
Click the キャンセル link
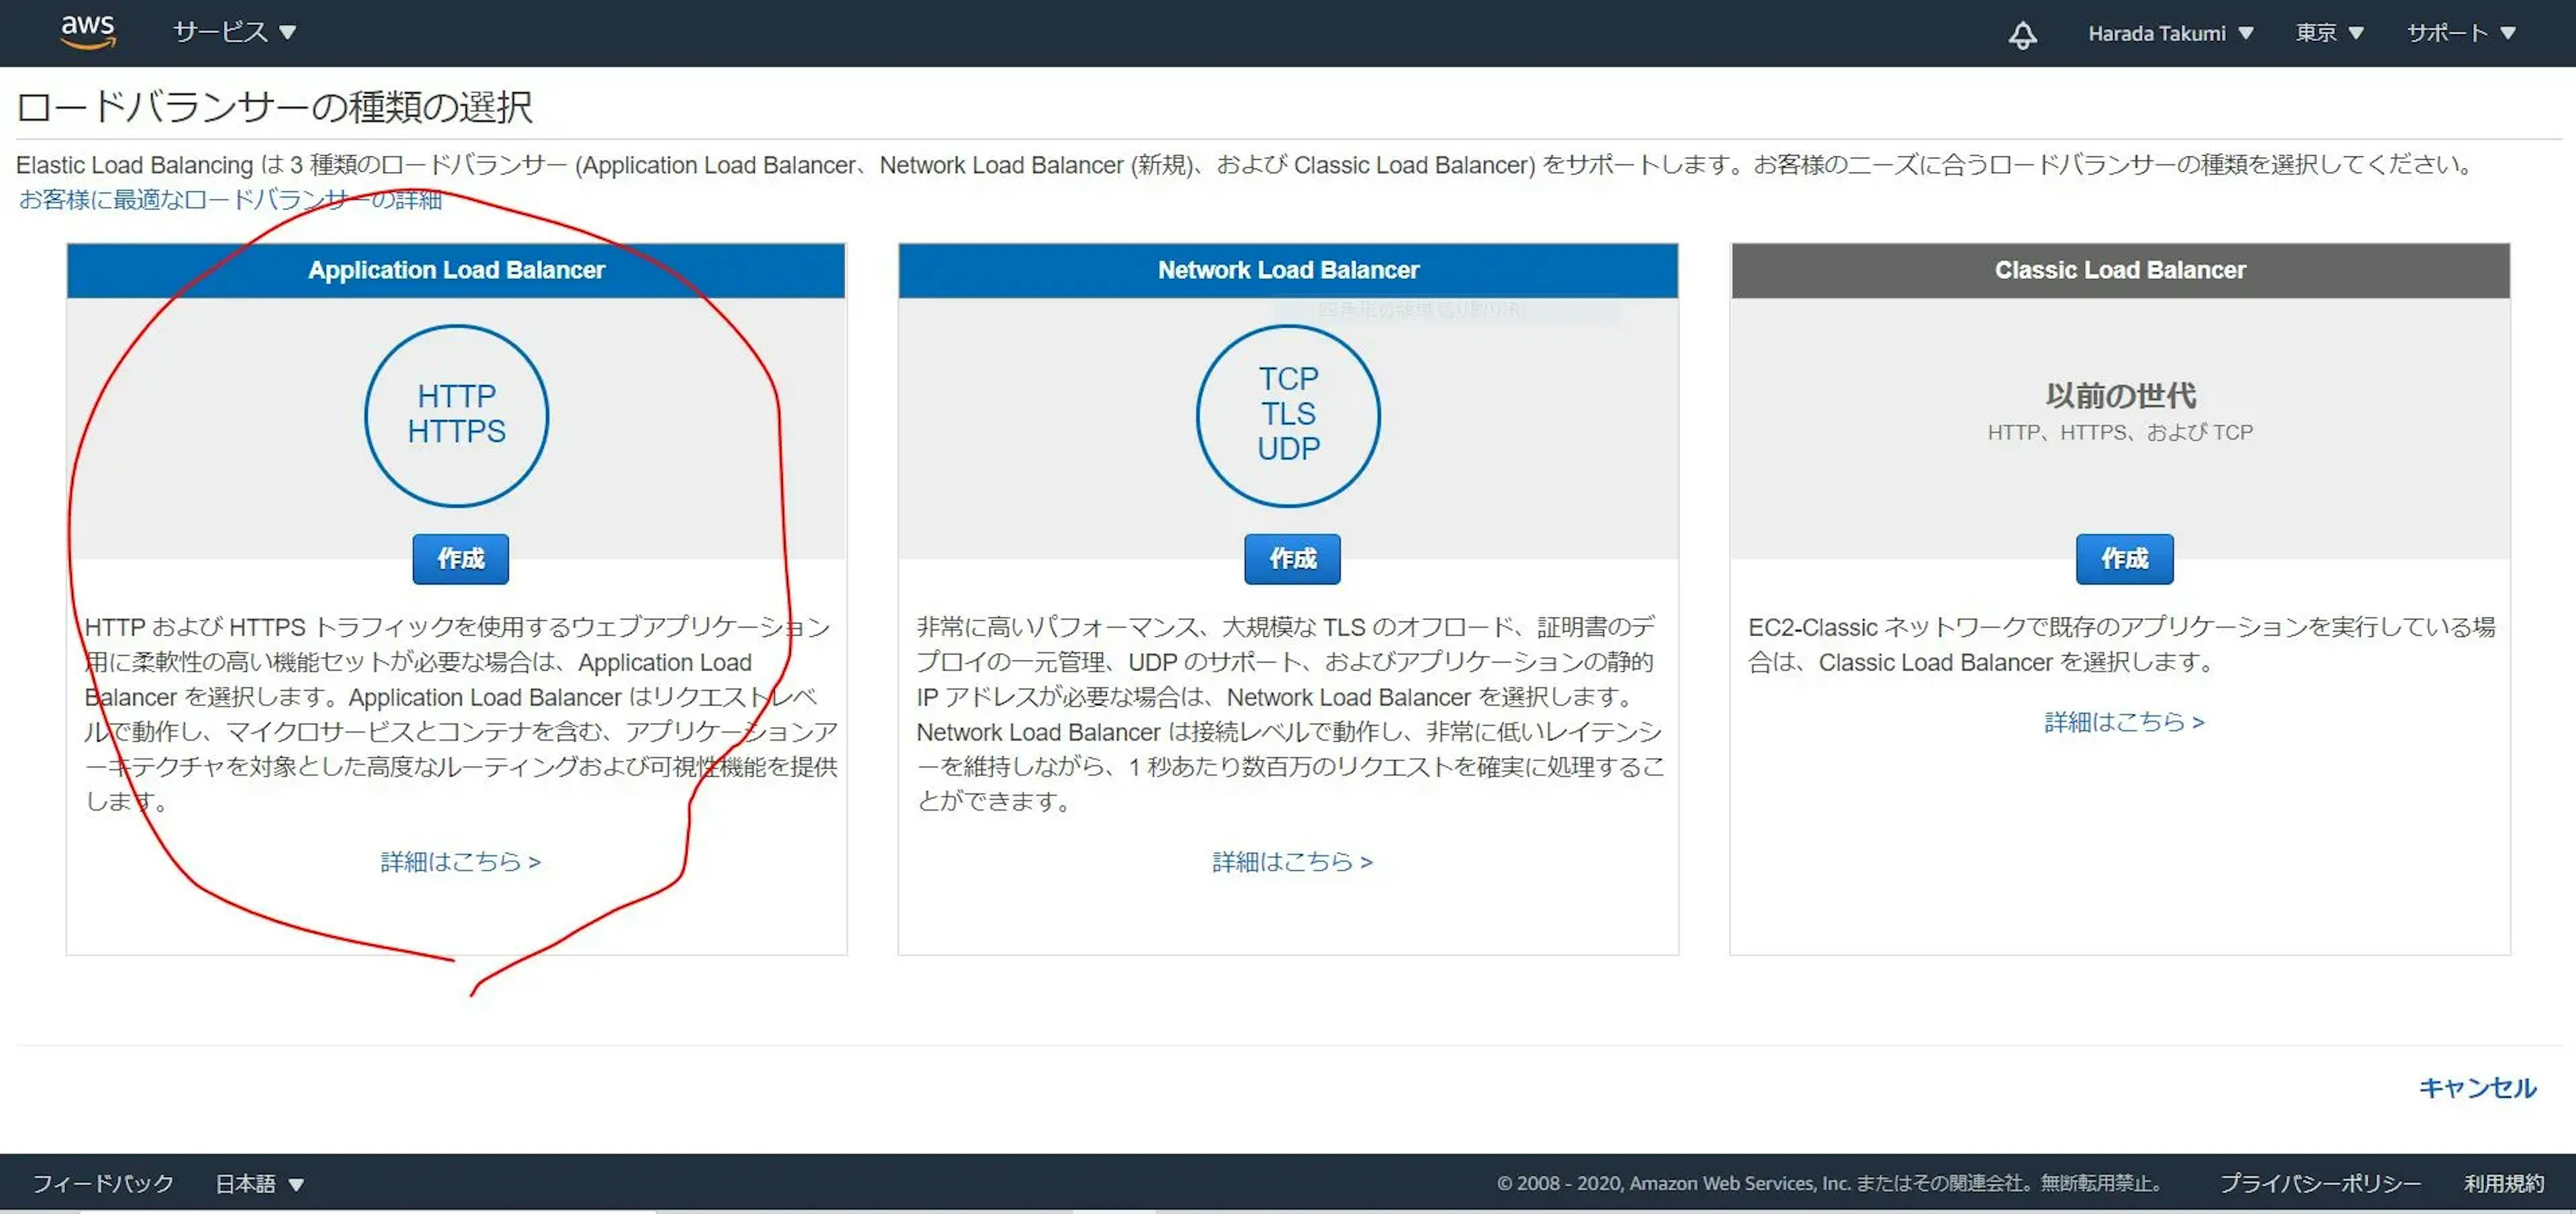(x=2476, y=1087)
